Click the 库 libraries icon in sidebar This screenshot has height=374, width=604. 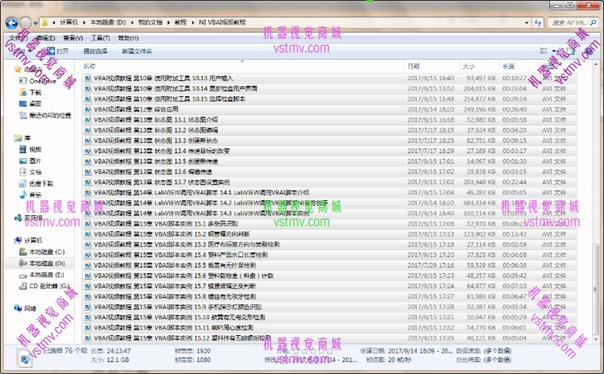[18, 138]
